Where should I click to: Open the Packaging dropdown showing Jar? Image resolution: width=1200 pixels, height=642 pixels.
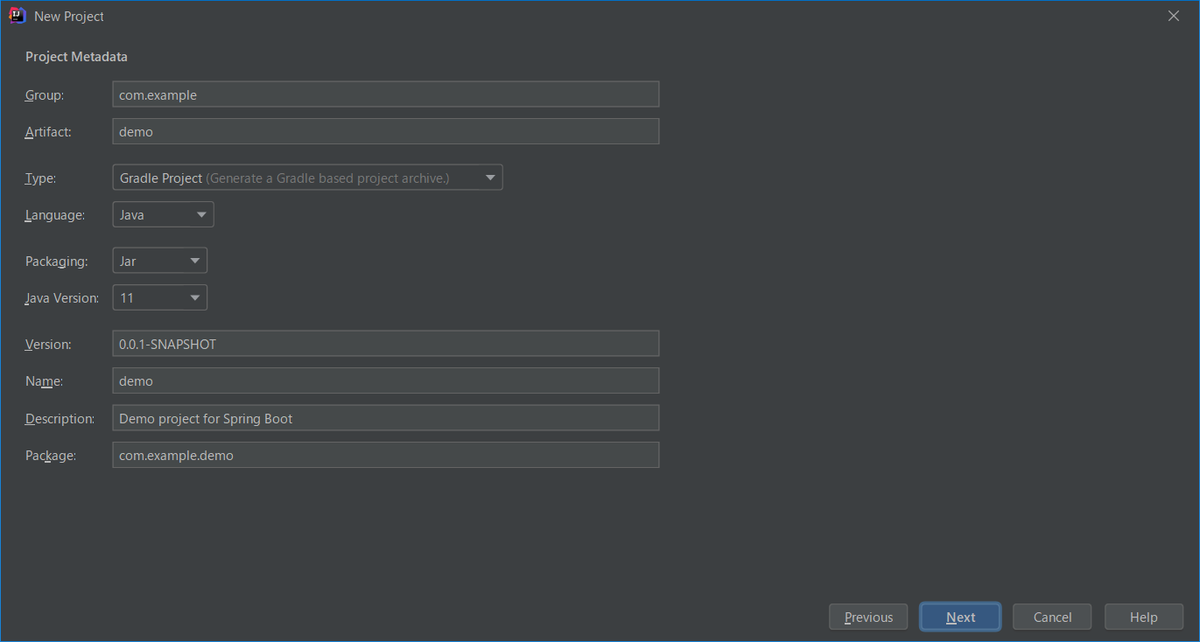160,261
